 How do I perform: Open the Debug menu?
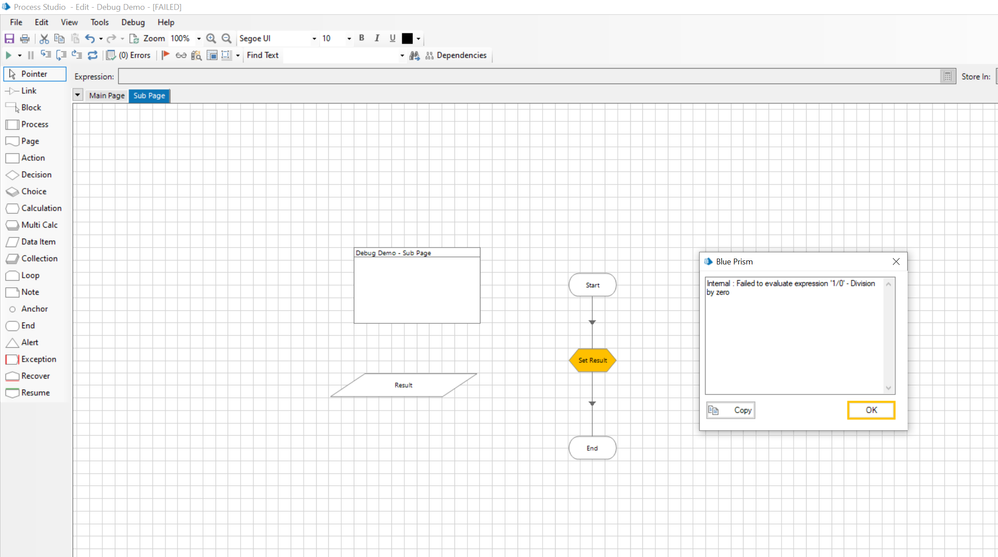point(133,22)
